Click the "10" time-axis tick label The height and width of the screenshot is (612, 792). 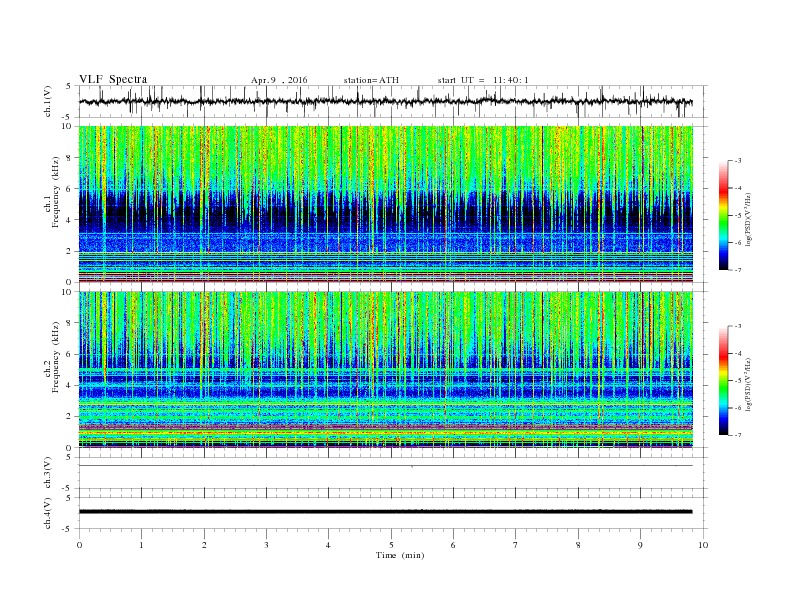(703, 545)
